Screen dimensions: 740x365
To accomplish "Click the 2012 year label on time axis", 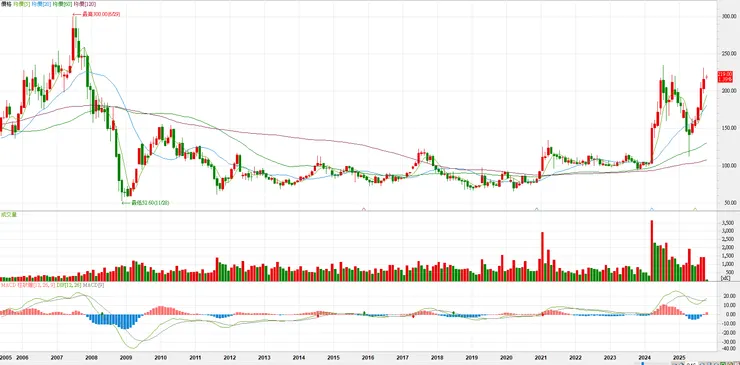I will click(x=229, y=358).
